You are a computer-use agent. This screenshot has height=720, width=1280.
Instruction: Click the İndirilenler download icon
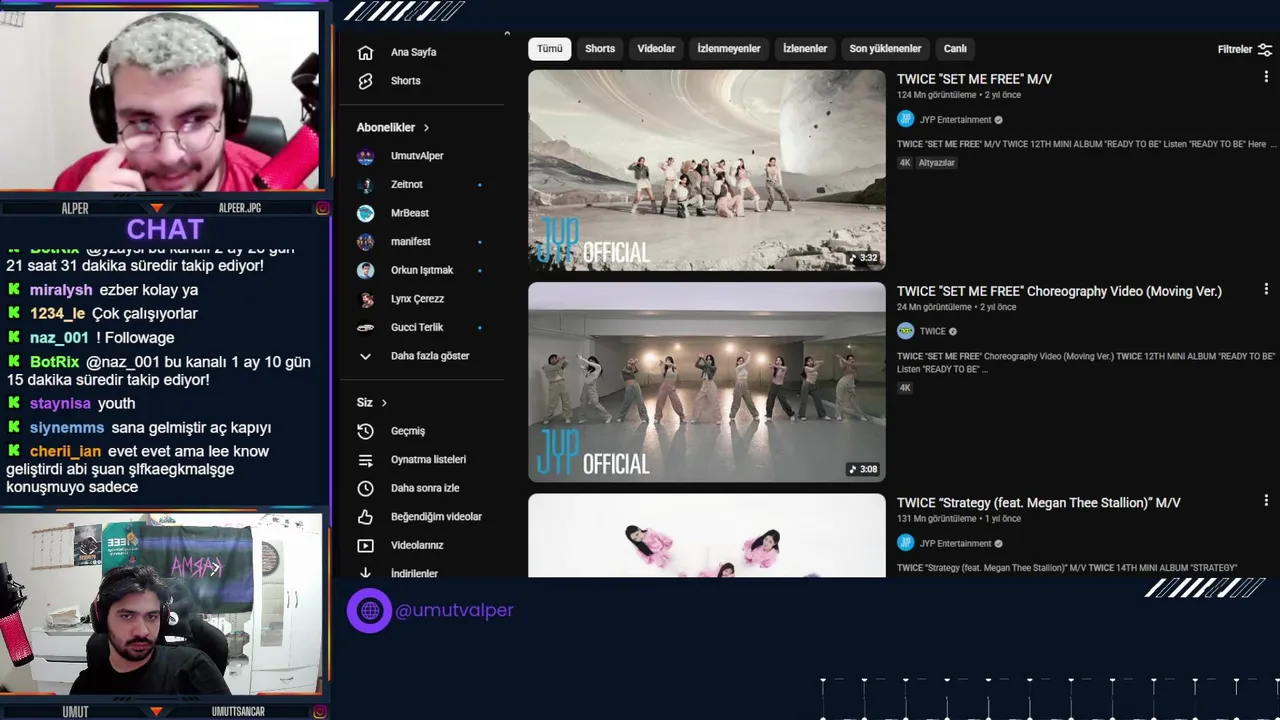pos(365,573)
